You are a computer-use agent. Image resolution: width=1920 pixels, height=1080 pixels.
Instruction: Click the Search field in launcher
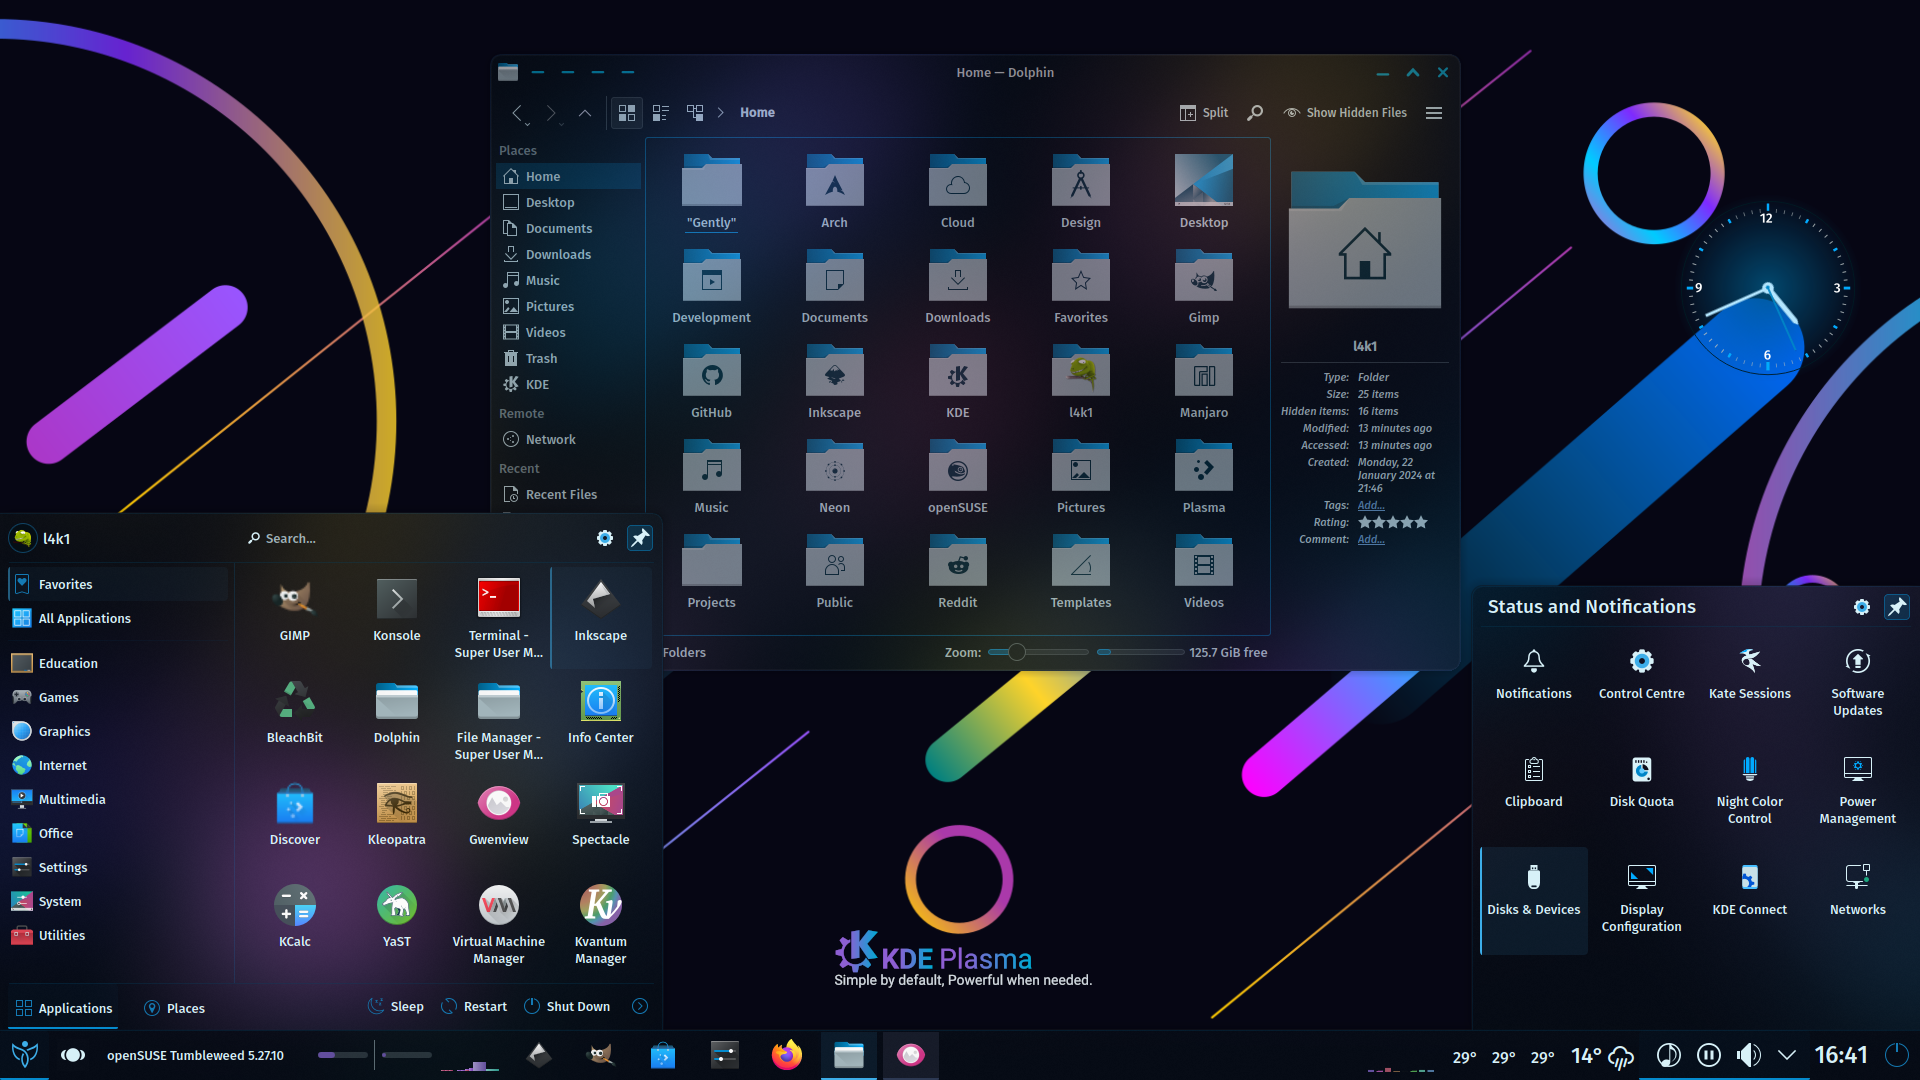coord(415,538)
